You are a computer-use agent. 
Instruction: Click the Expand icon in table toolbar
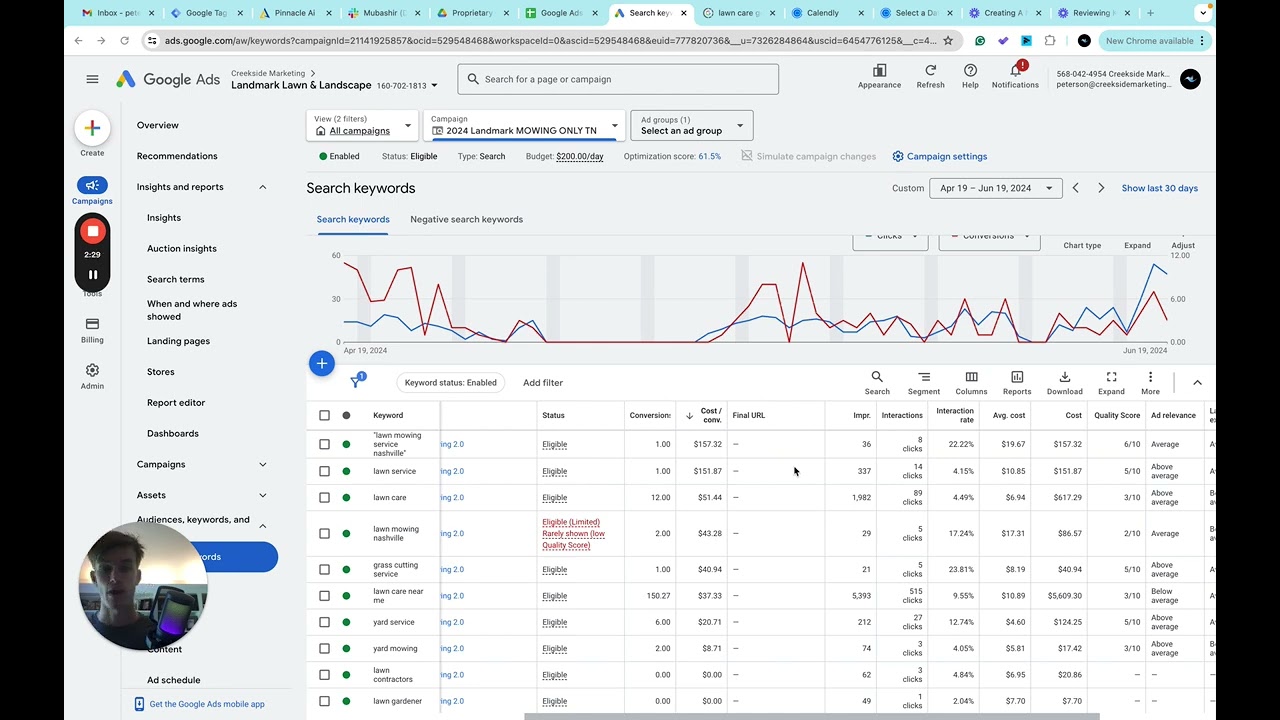click(1111, 377)
